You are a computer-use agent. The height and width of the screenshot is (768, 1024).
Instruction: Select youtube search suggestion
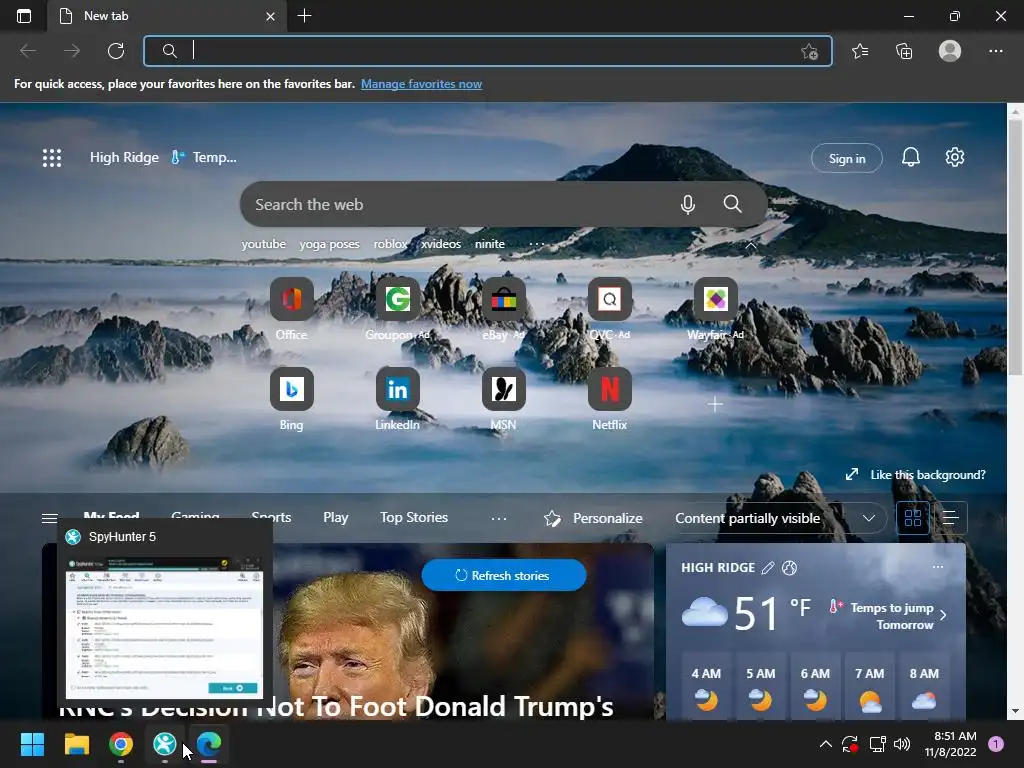(263, 244)
